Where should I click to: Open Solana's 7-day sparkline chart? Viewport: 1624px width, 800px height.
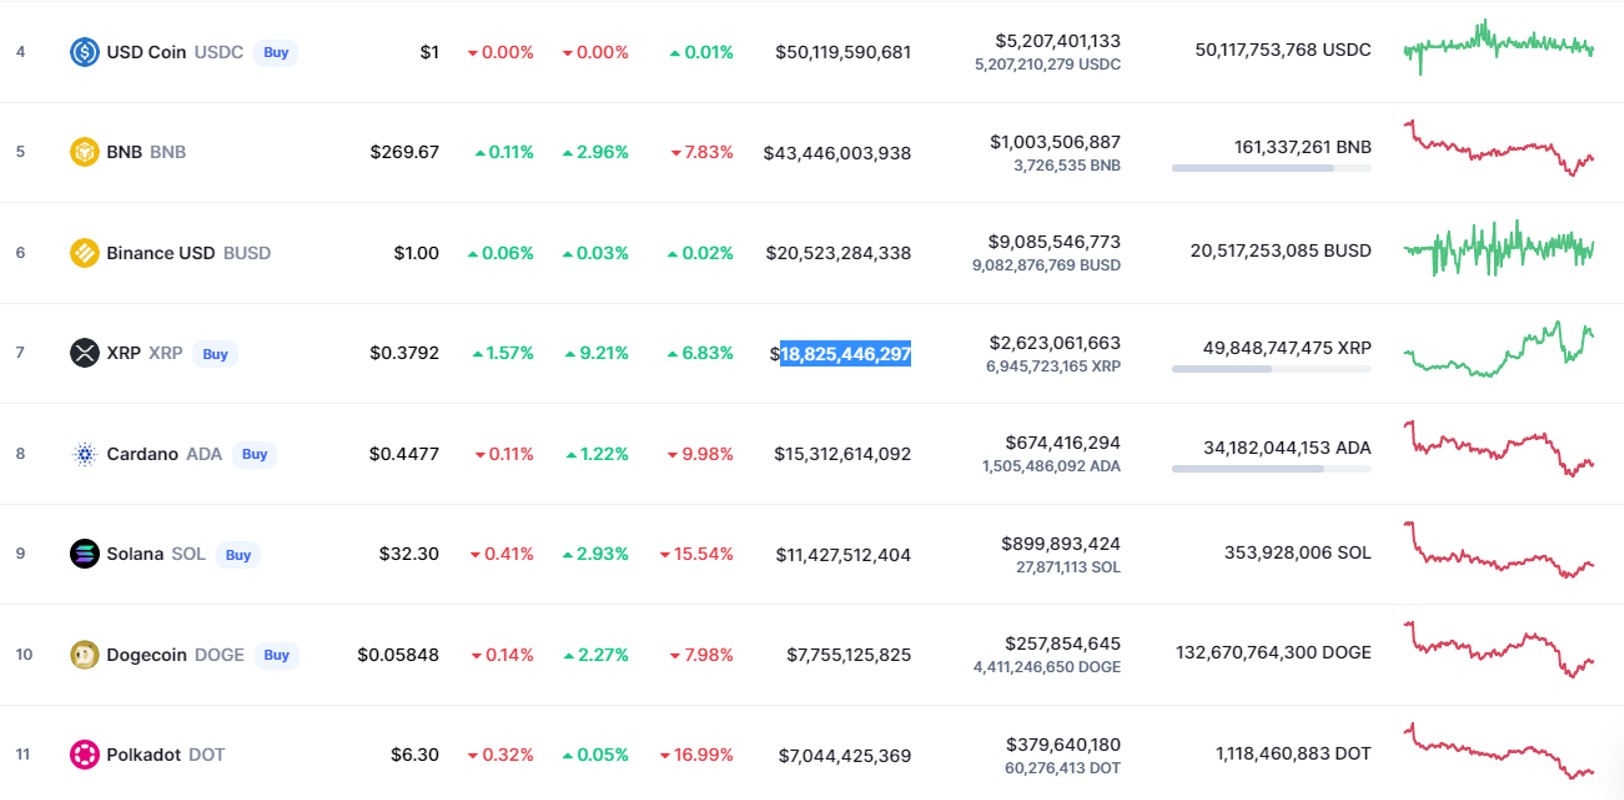(x=1498, y=550)
